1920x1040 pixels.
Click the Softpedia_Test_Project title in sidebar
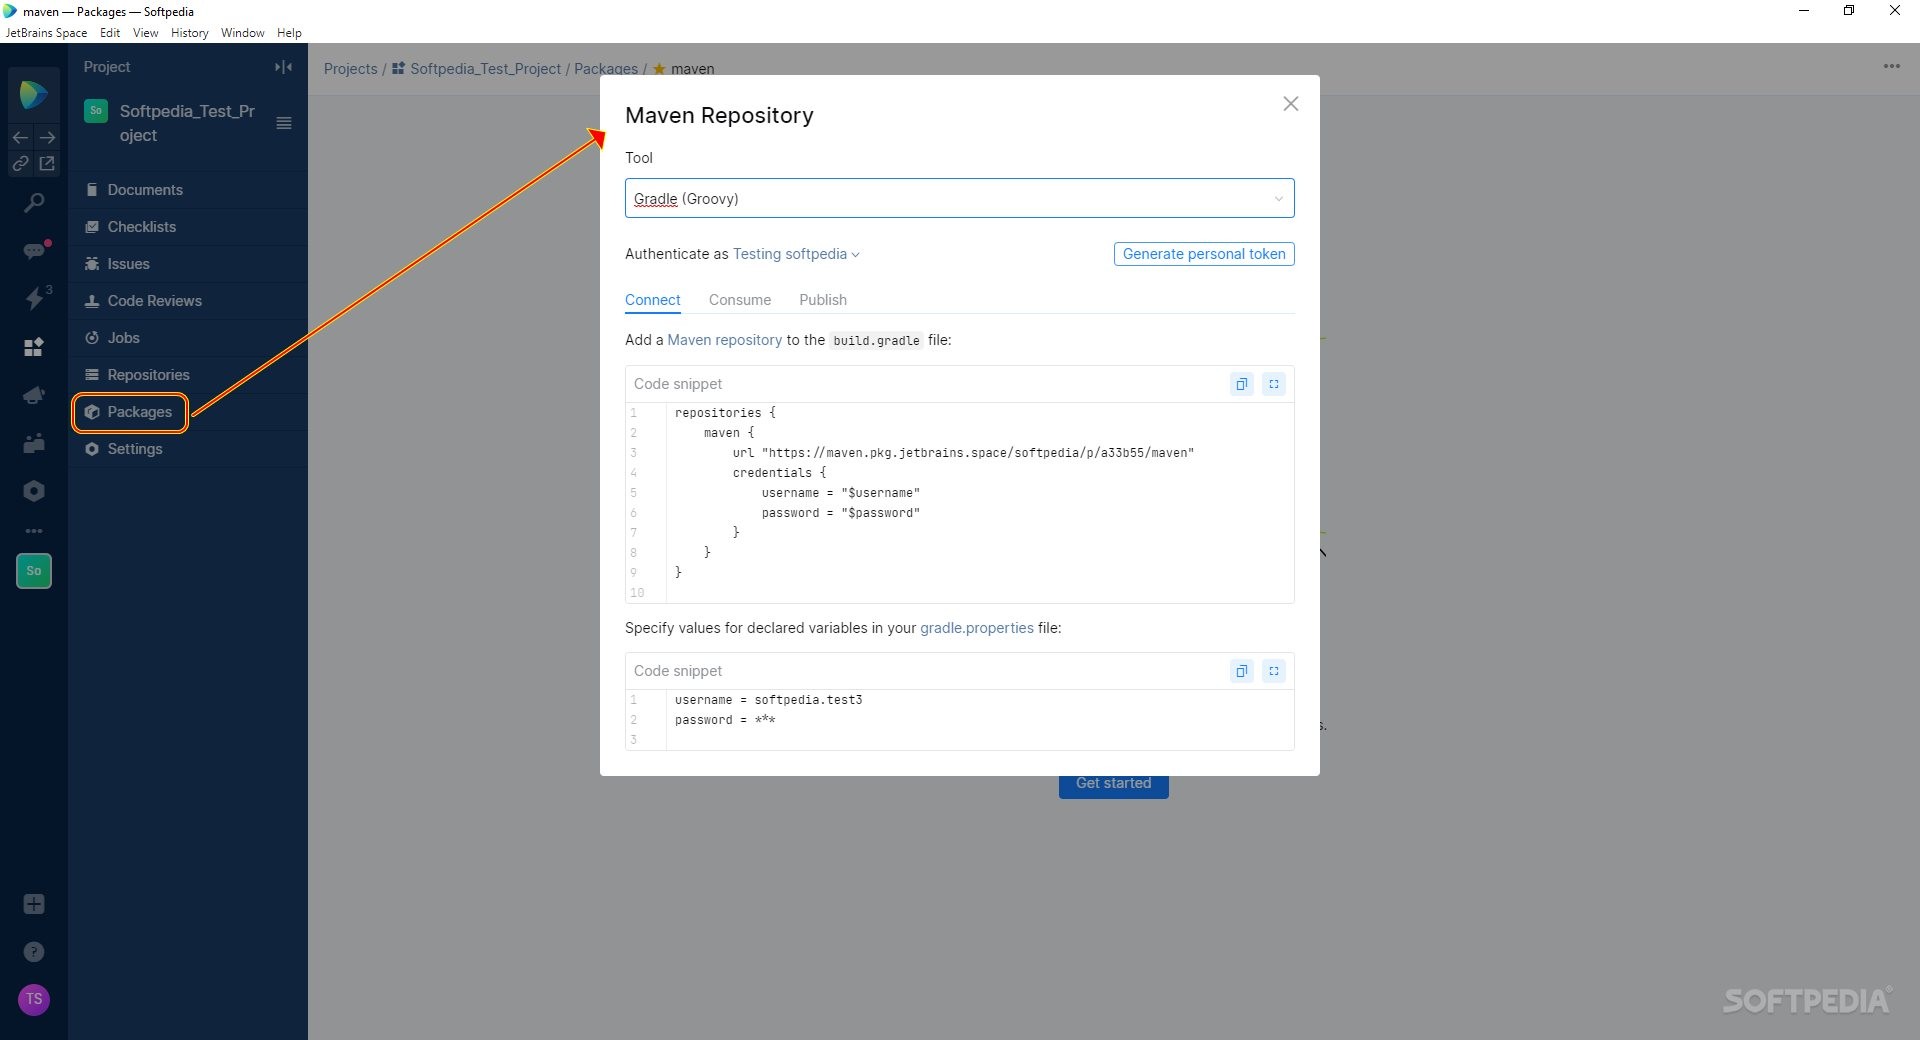click(187, 123)
